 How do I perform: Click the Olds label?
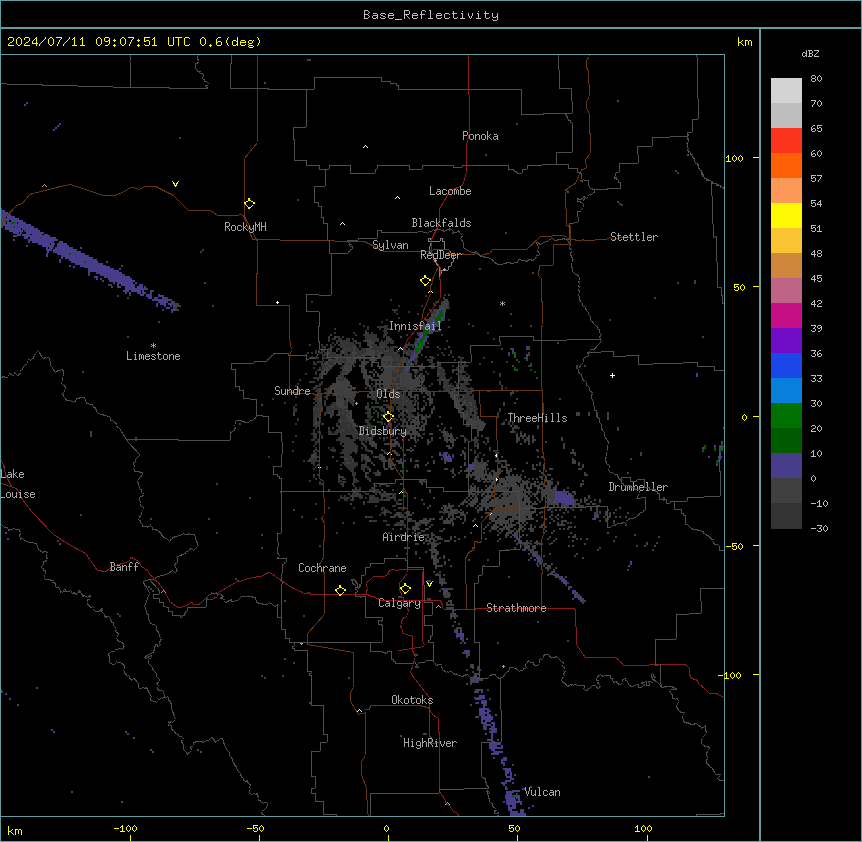tap(388, 394)
